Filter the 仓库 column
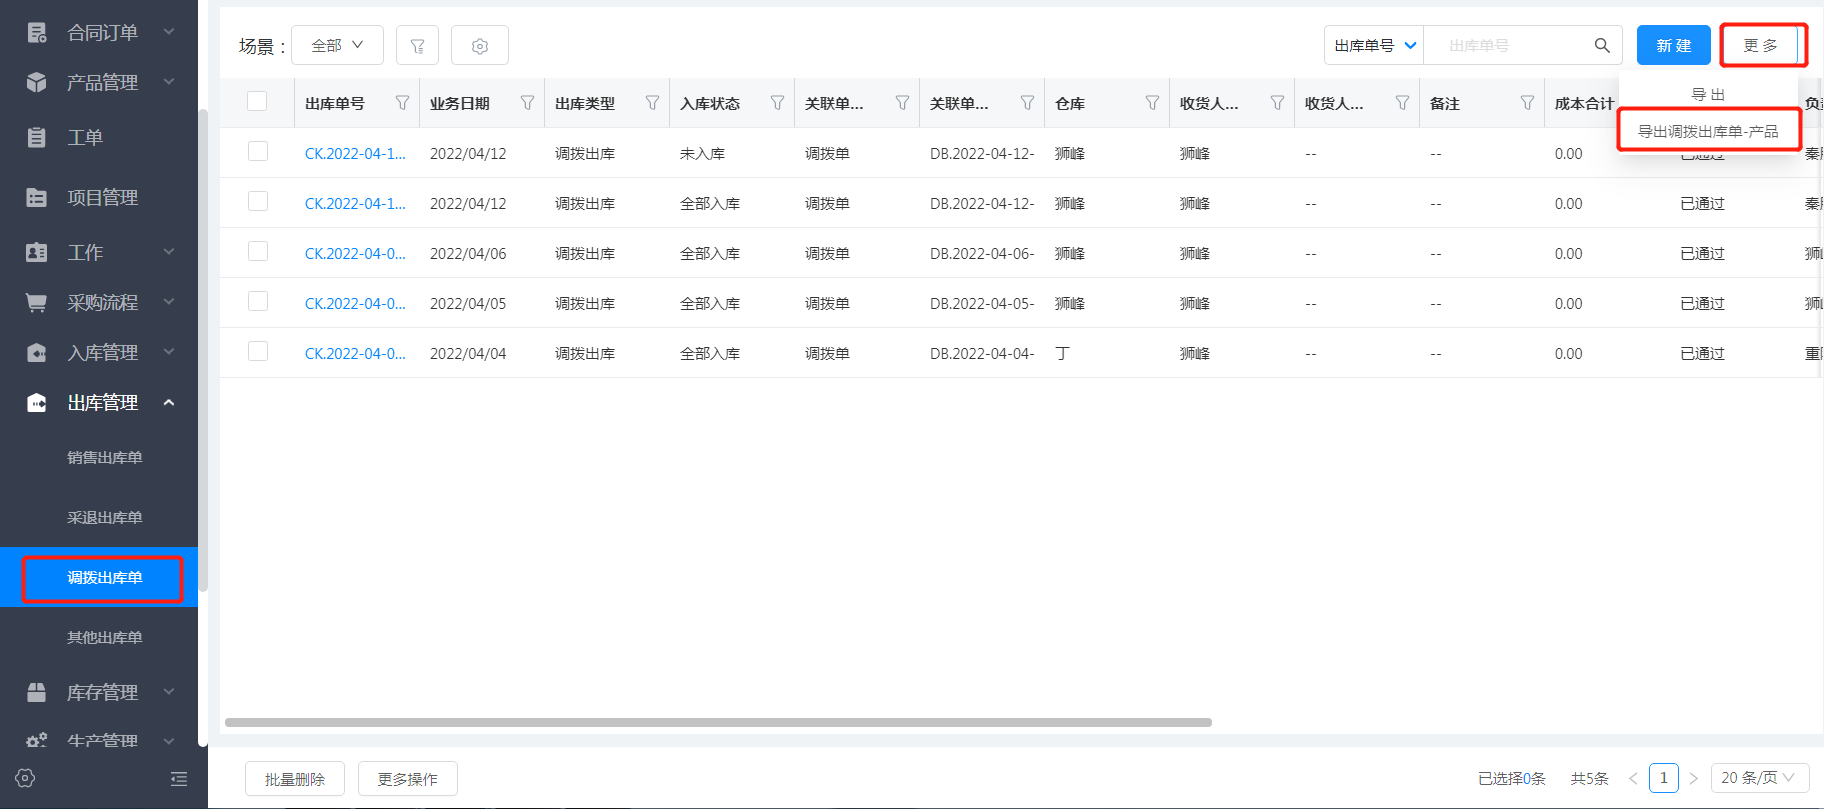The height and width of the screenshot is (809, 1824). (1152, 103)
